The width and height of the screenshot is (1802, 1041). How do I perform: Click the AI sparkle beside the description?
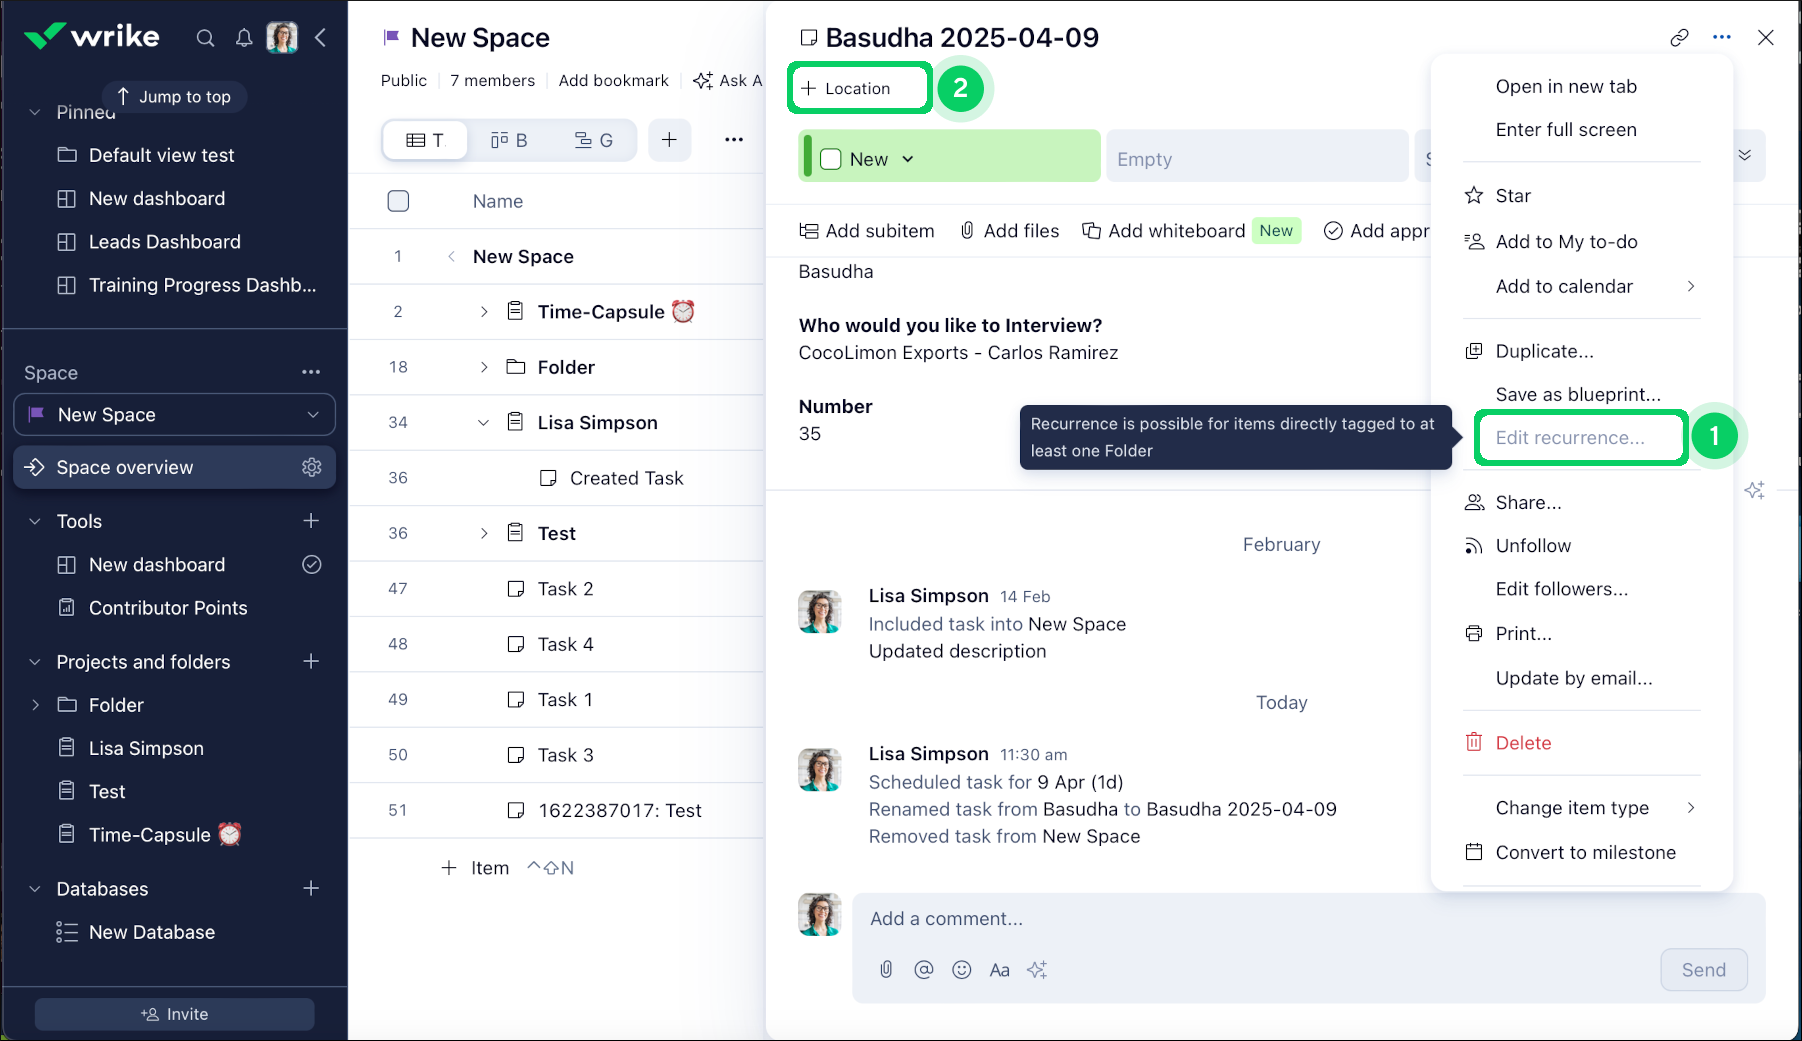pos(1754,490)
